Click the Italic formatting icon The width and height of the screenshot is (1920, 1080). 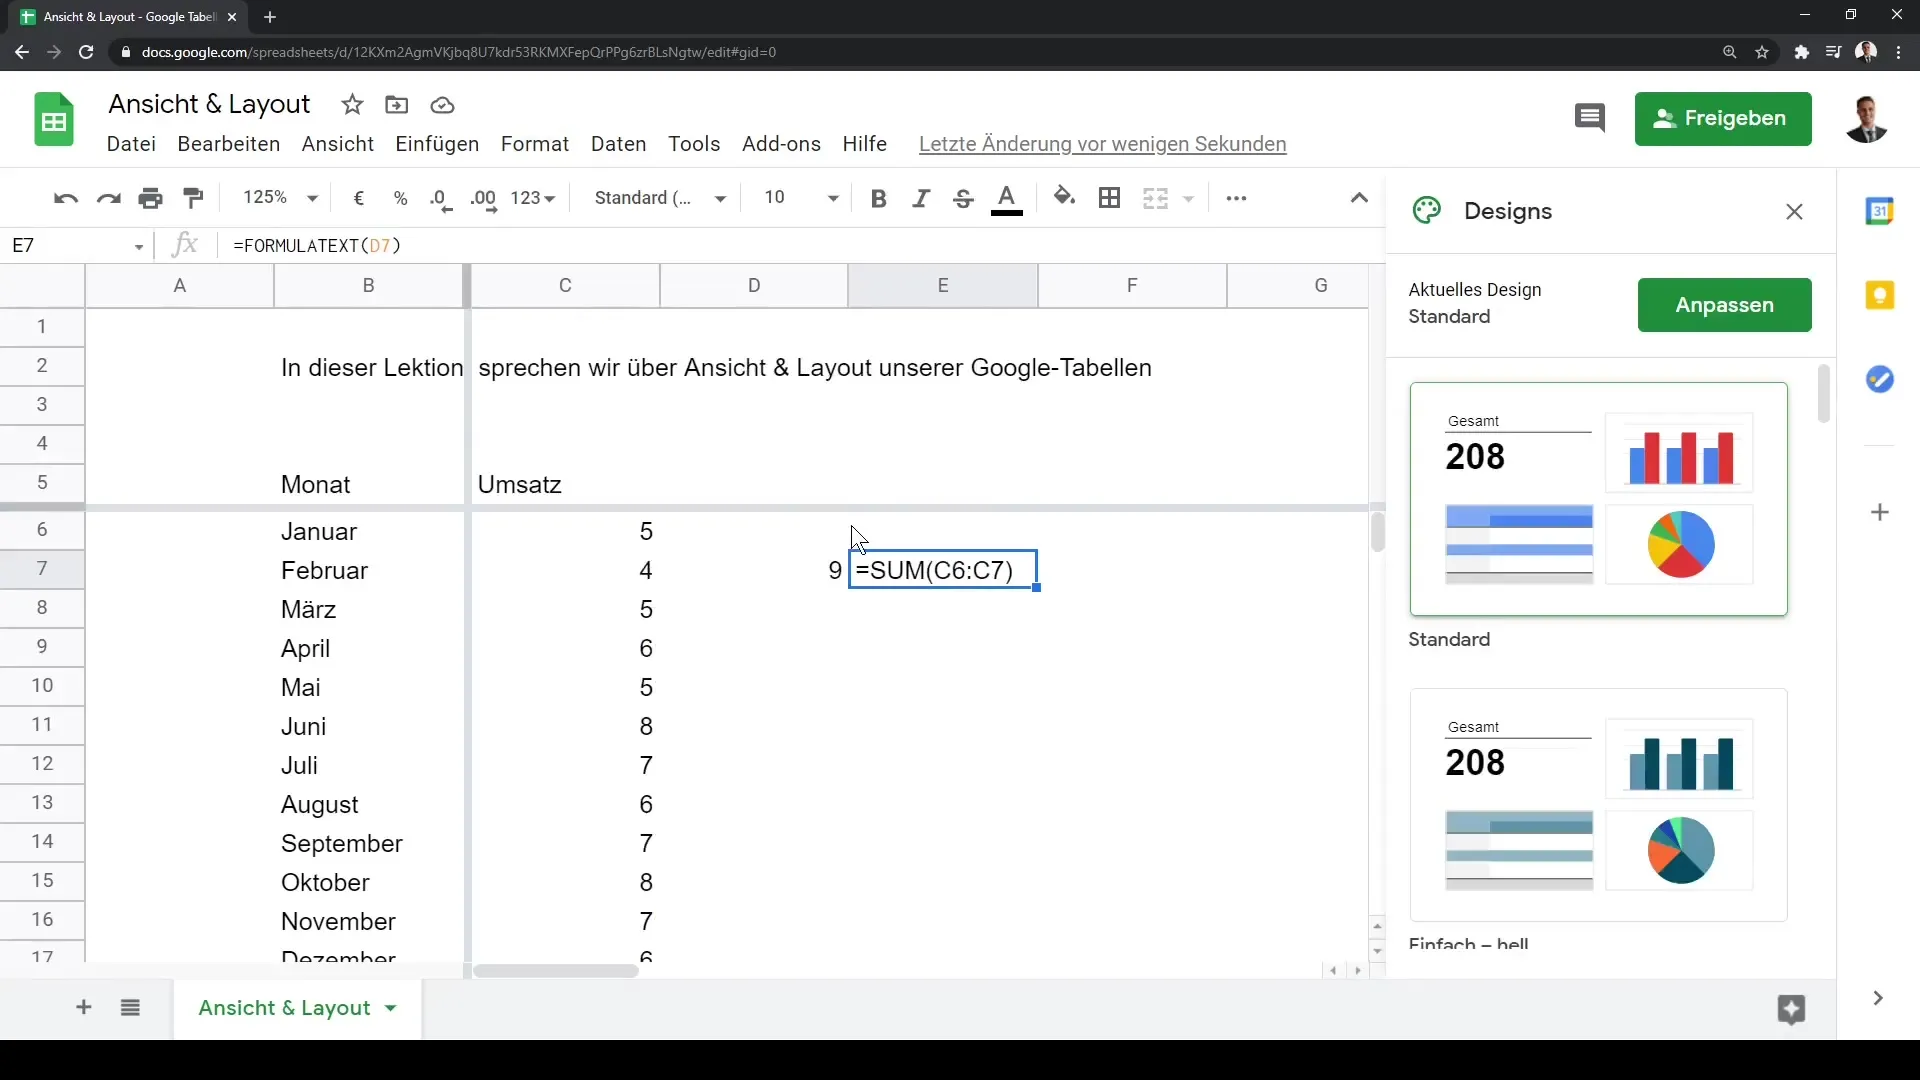click(x=920, y=196)
